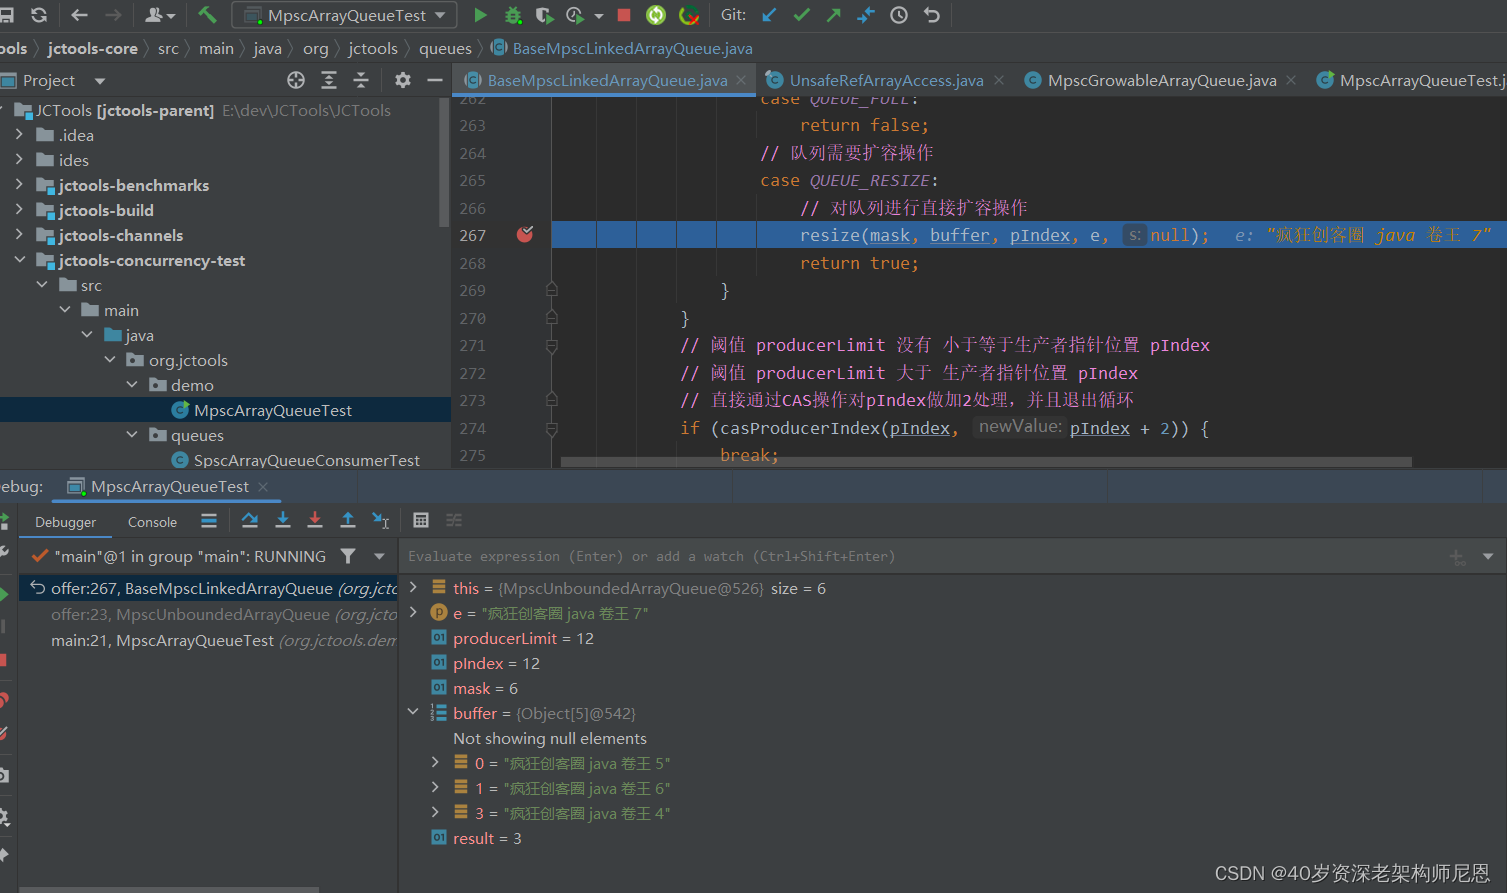Click the editor horizontal scrollbar
Screen dimensions: 1507x893
coord(986,462)
